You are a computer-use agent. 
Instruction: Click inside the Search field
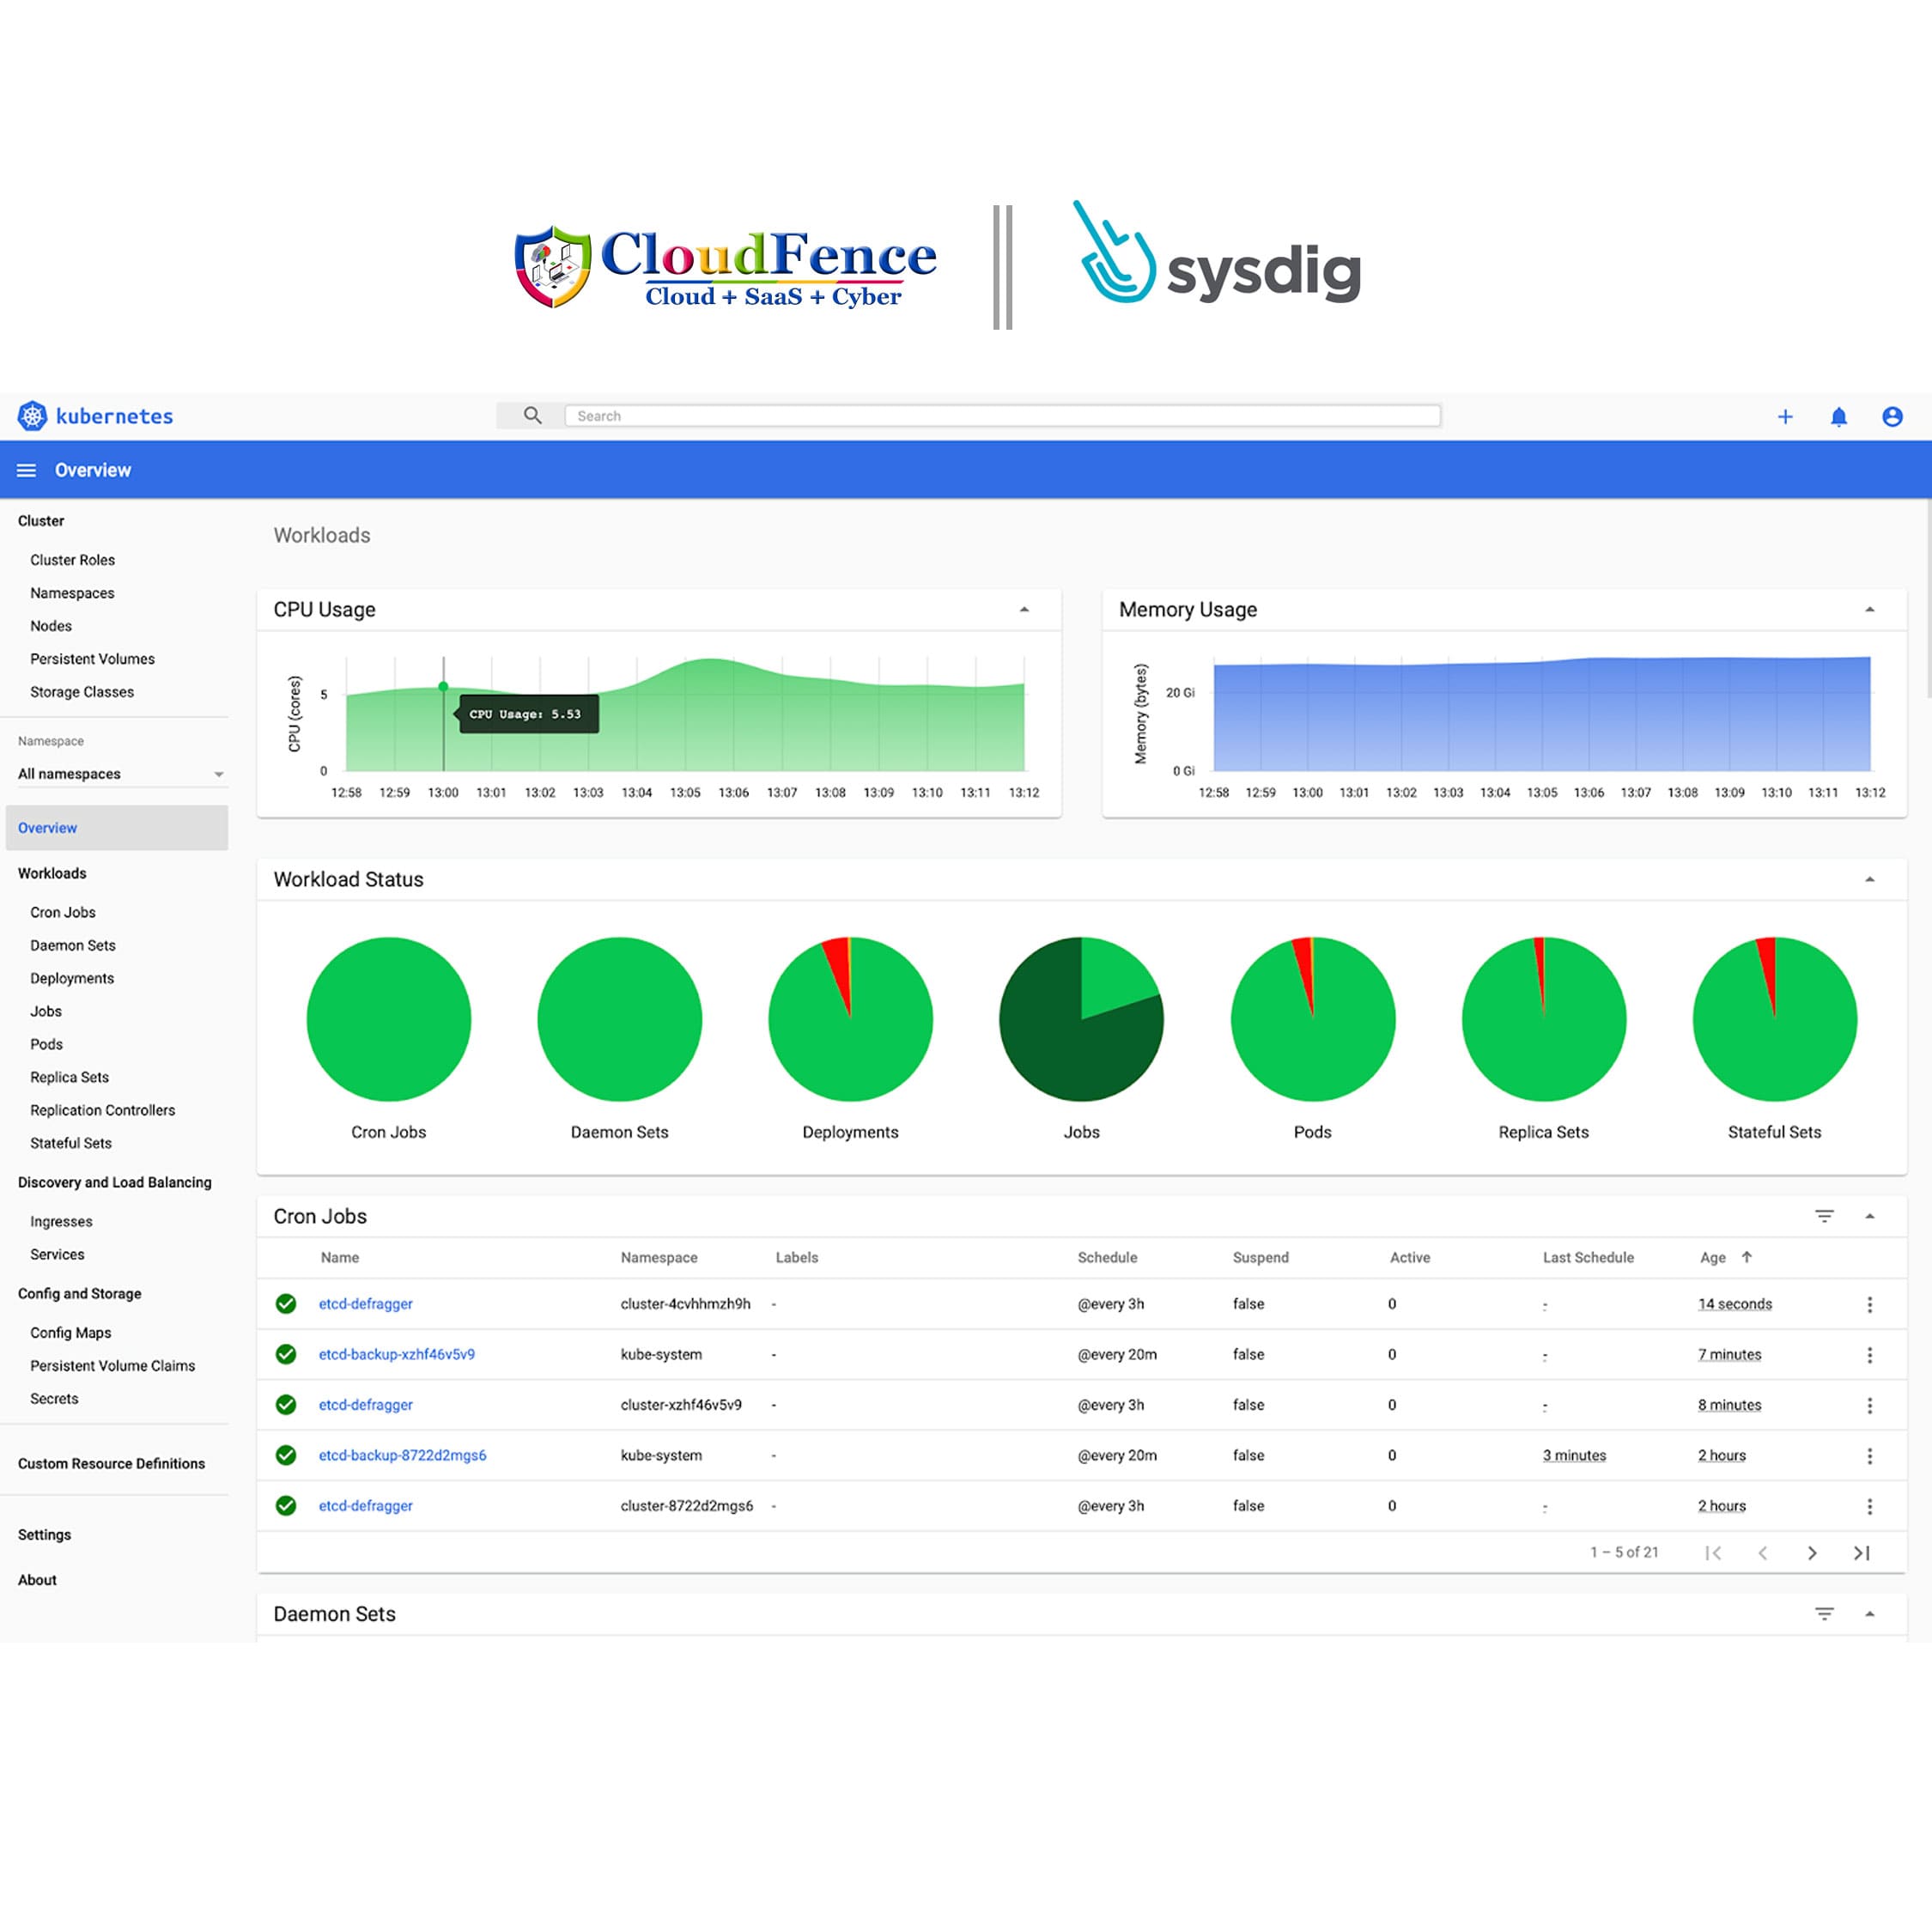click(x=1000, y=416)
